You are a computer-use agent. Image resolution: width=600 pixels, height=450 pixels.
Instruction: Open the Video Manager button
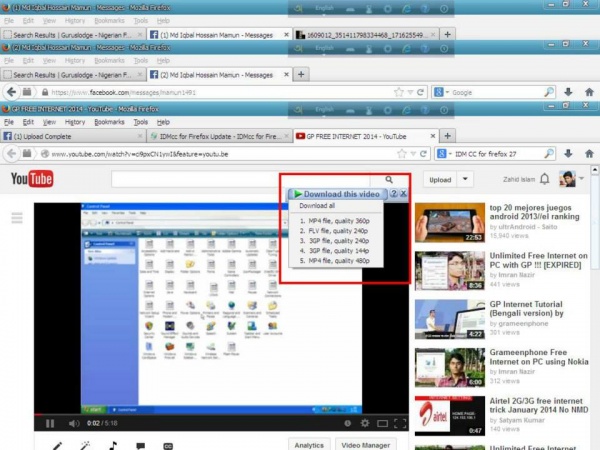click(x=366, y=445)
